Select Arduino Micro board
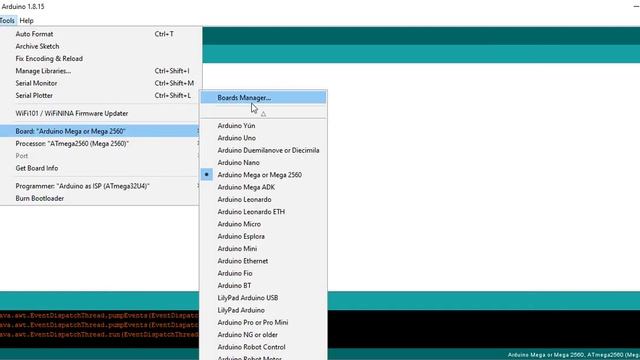Viewport: 640px width, 360px height. (x=263, y=224)
